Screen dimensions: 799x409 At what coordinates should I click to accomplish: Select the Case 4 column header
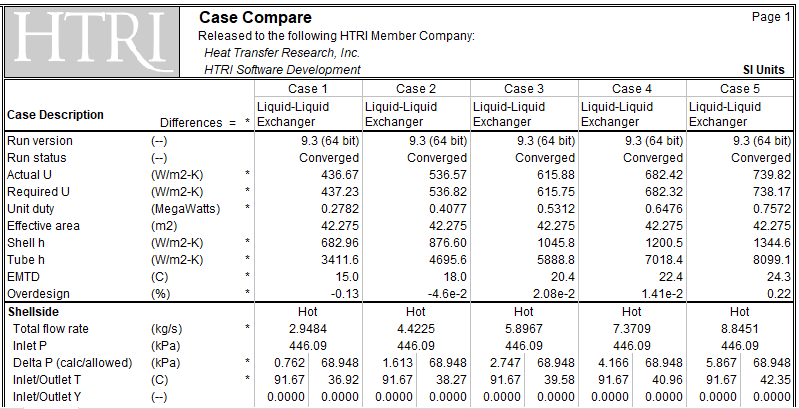[632, 89]
